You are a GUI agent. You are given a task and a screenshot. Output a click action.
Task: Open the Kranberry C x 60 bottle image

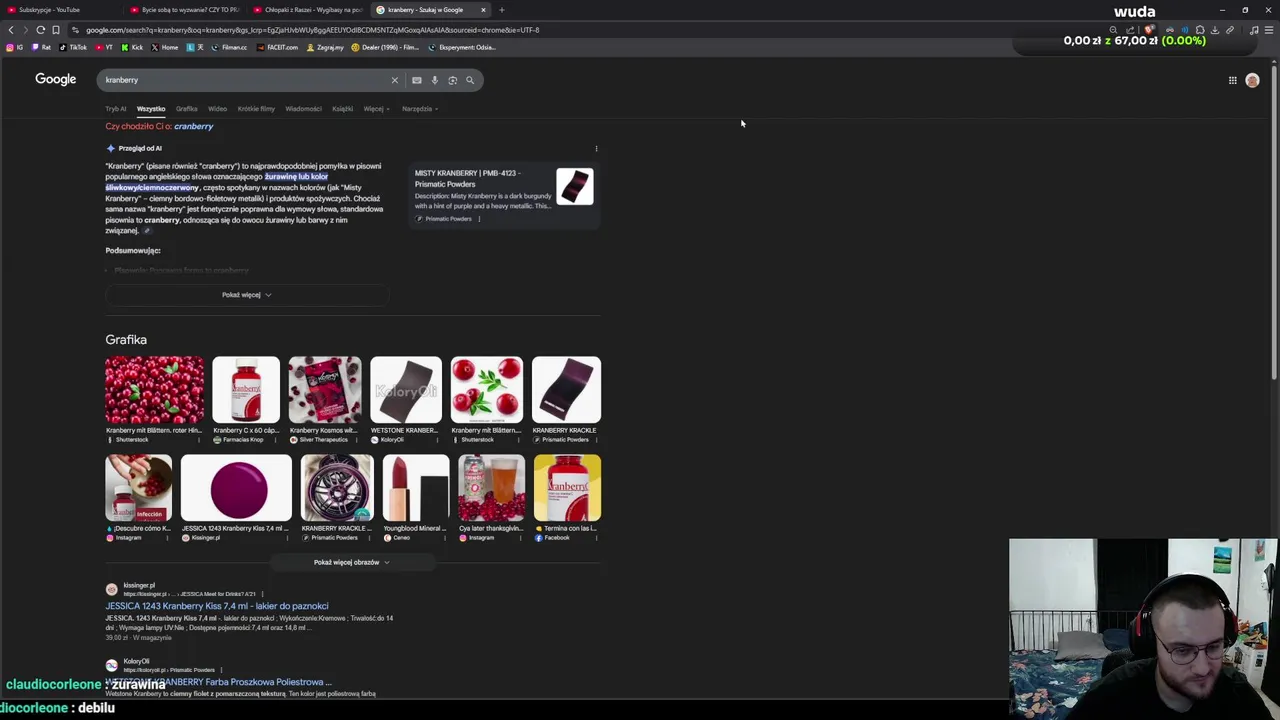[246, 390]
